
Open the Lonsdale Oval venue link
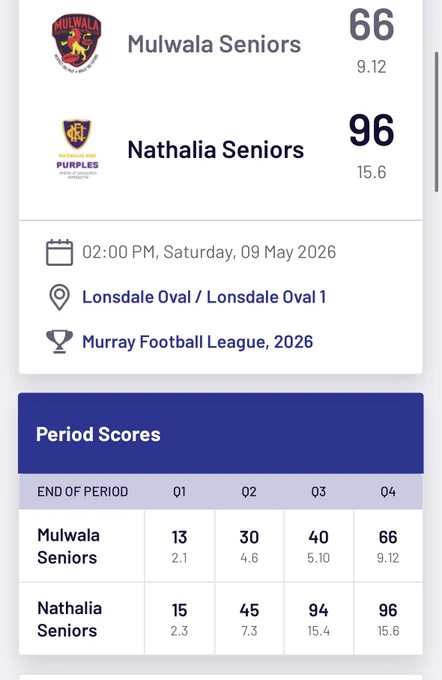click(x=204, y=297)
